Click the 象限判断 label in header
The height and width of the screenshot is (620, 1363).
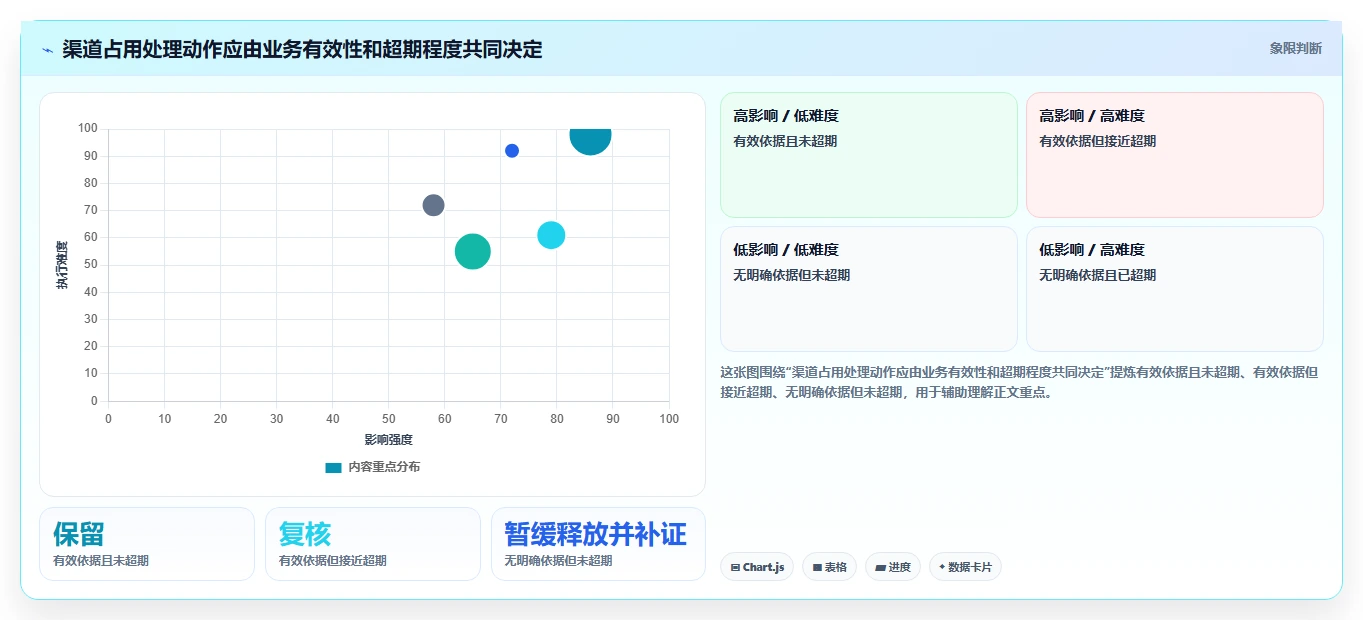[x=1295, y=48]
